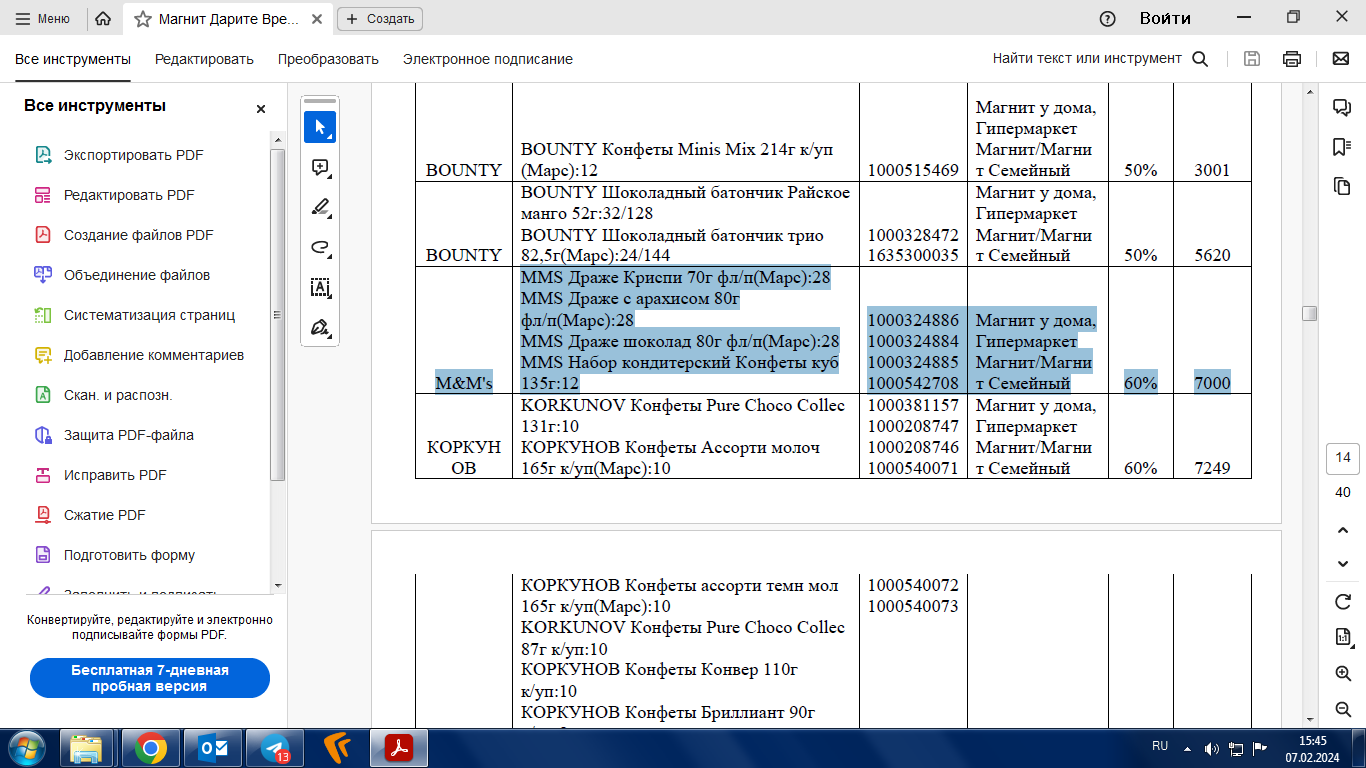Click the Save diskette icon

click(x=1251, y=59)
